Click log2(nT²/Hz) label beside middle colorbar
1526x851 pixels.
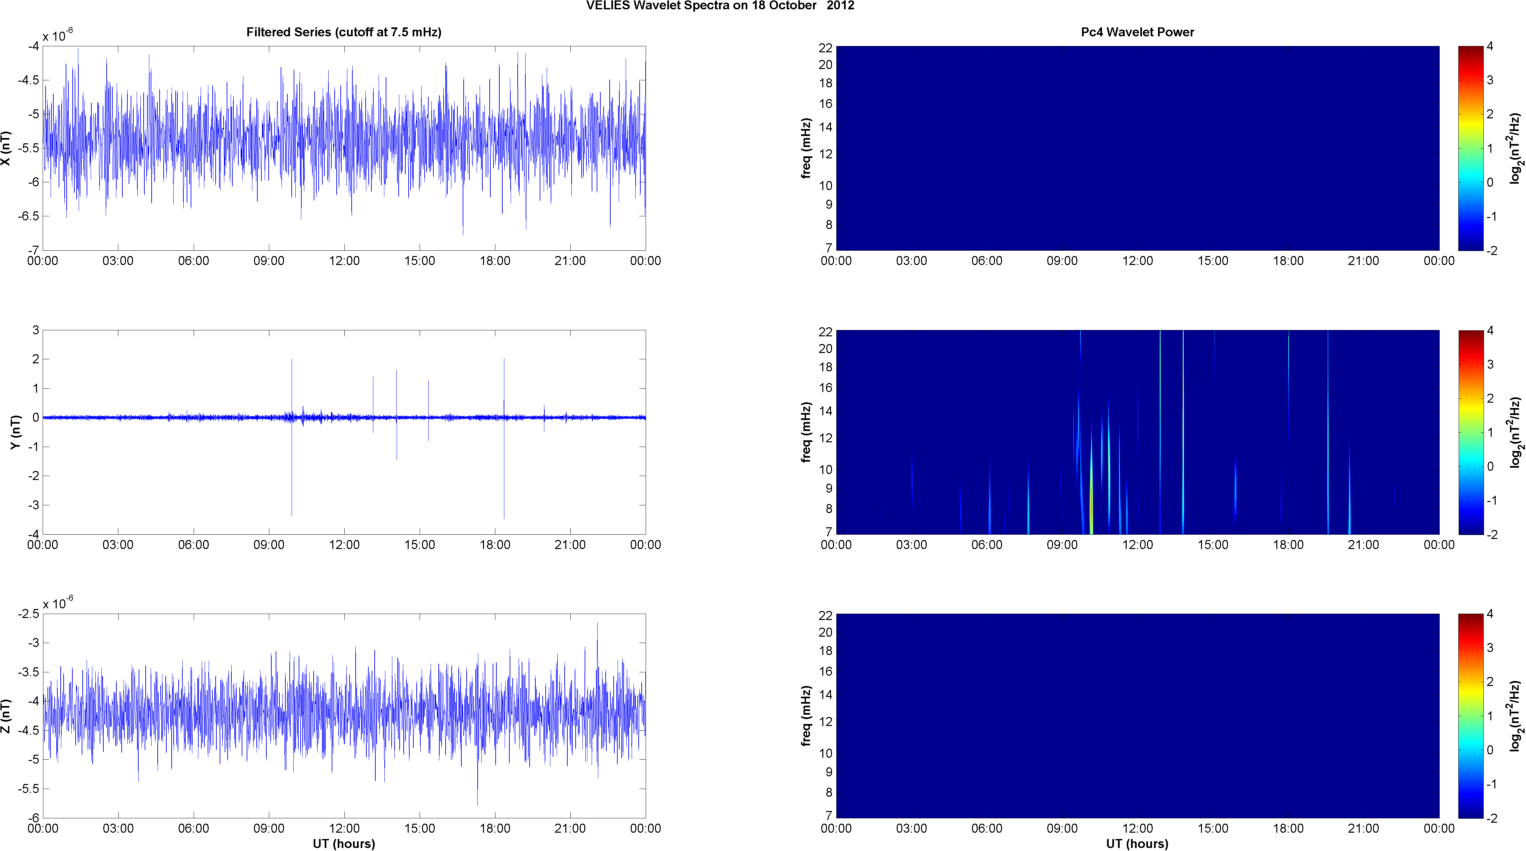point(1516,432)
